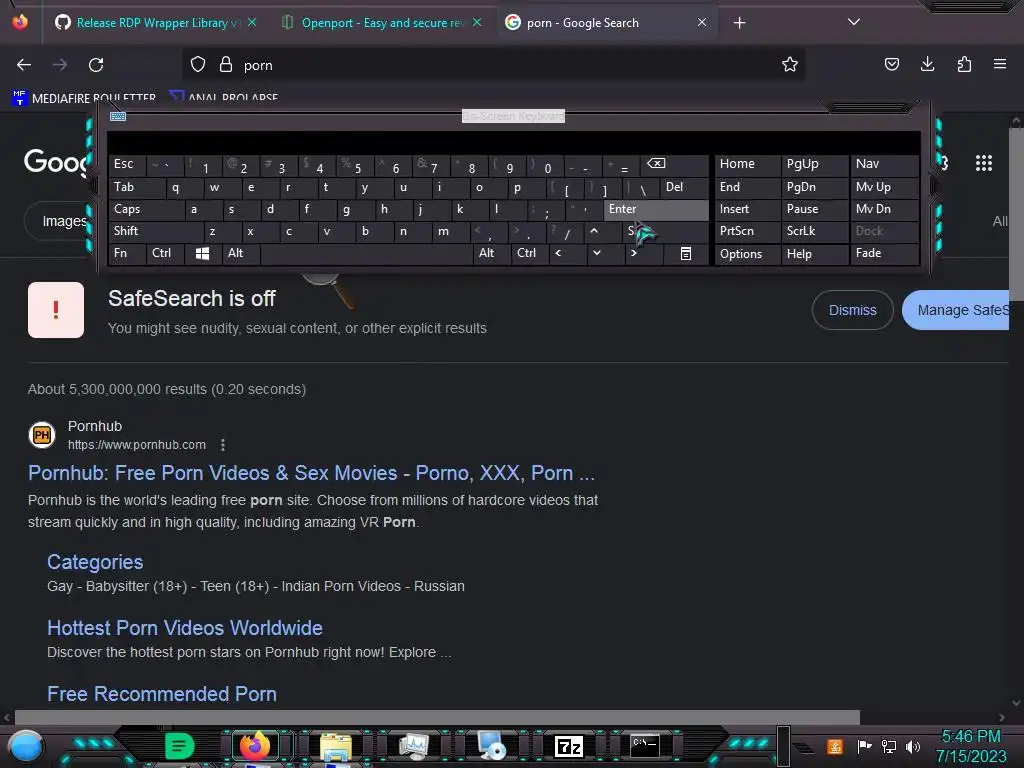Screen dimensions: 1024x768
Task: Click the on-screen keyboard title bar icon
Action: pyautogui.click(x=118, y=116)
